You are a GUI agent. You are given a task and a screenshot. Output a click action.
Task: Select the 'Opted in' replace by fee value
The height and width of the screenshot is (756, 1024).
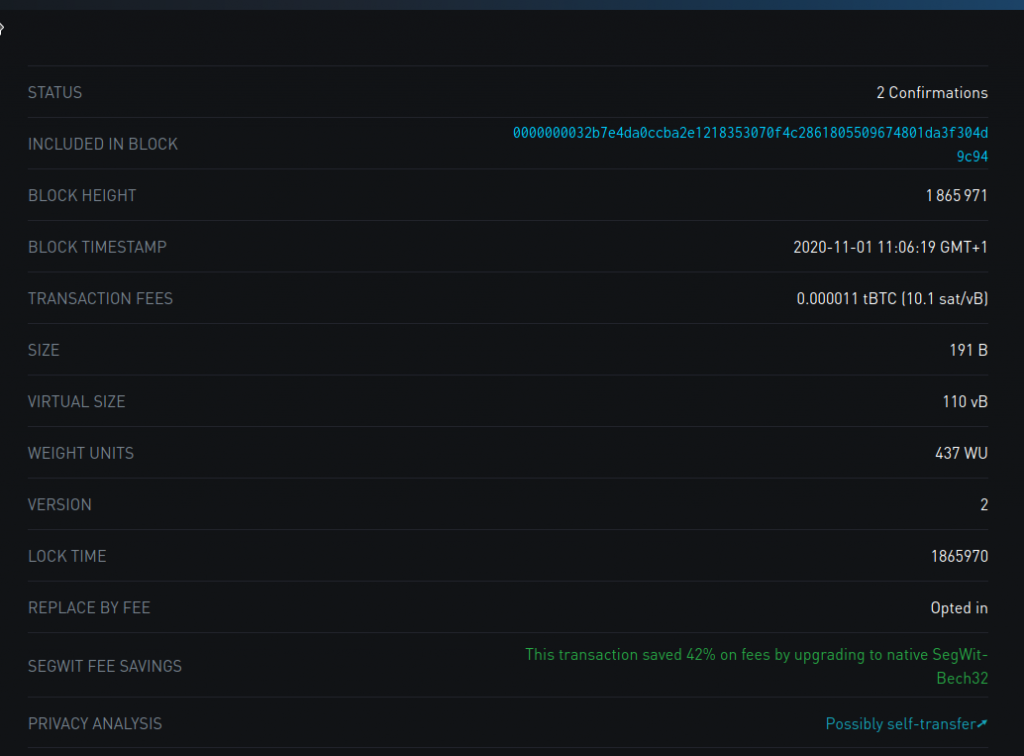(959, 608)
